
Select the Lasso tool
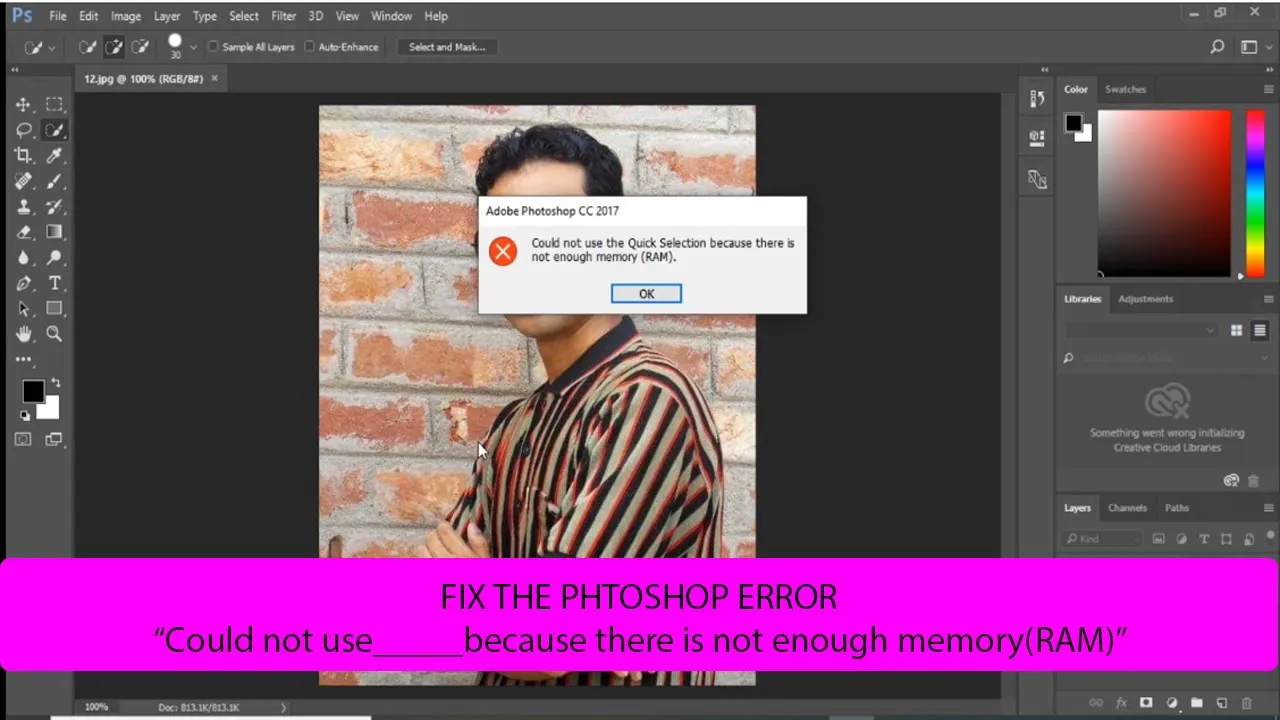[x=23, y=130]
